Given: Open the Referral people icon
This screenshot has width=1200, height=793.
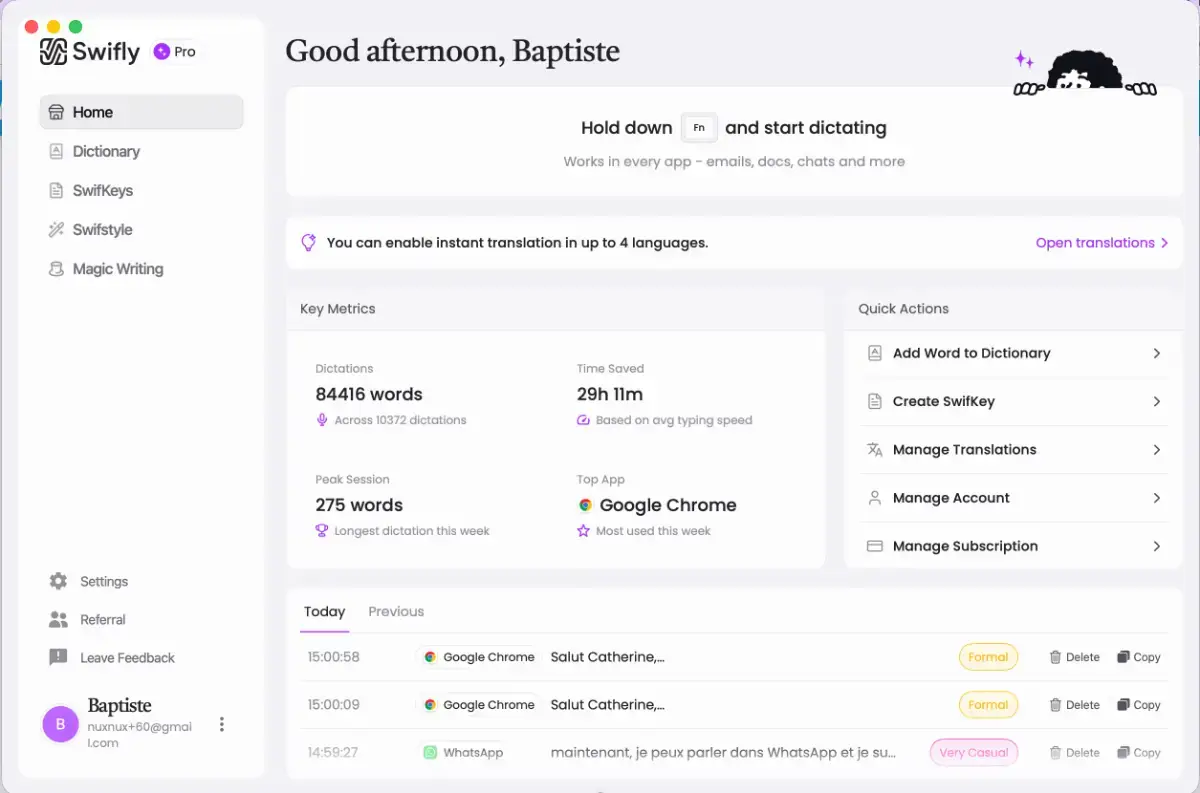Looking at the screenshot, I should coord(58,620).
